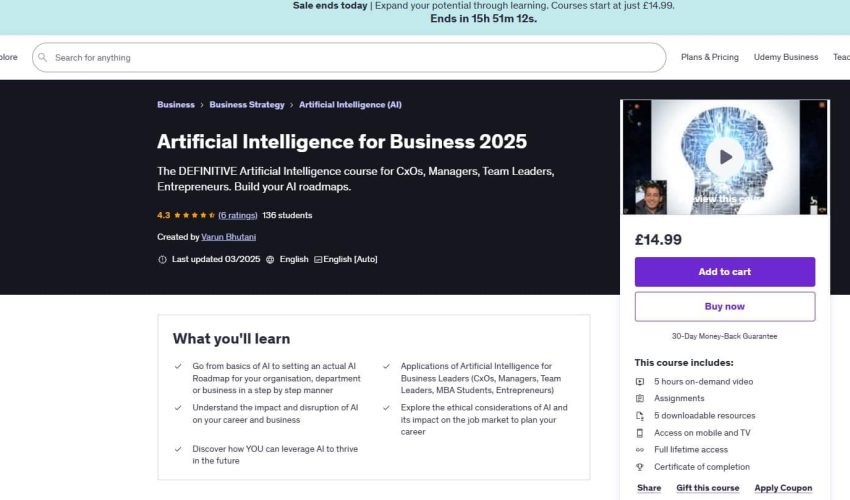This screenshot has width=850, height=500.
Task: Click the closed captions icon
Action: coord(318,259)
